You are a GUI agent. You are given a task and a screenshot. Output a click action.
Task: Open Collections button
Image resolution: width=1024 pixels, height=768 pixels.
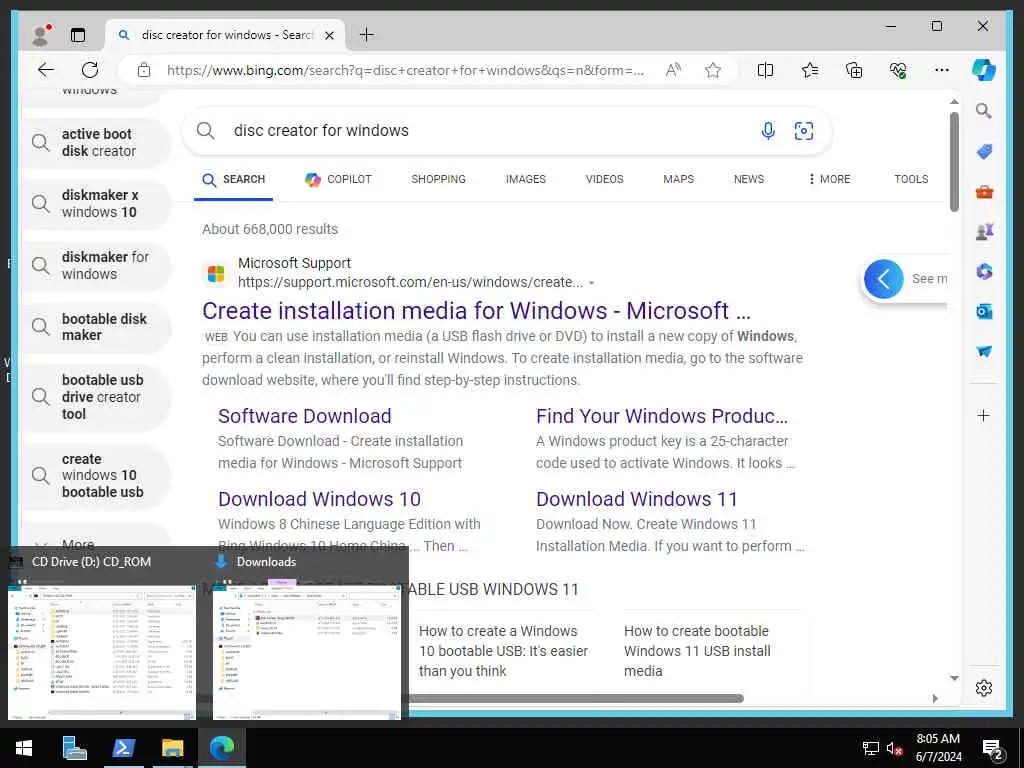point(854,70)
